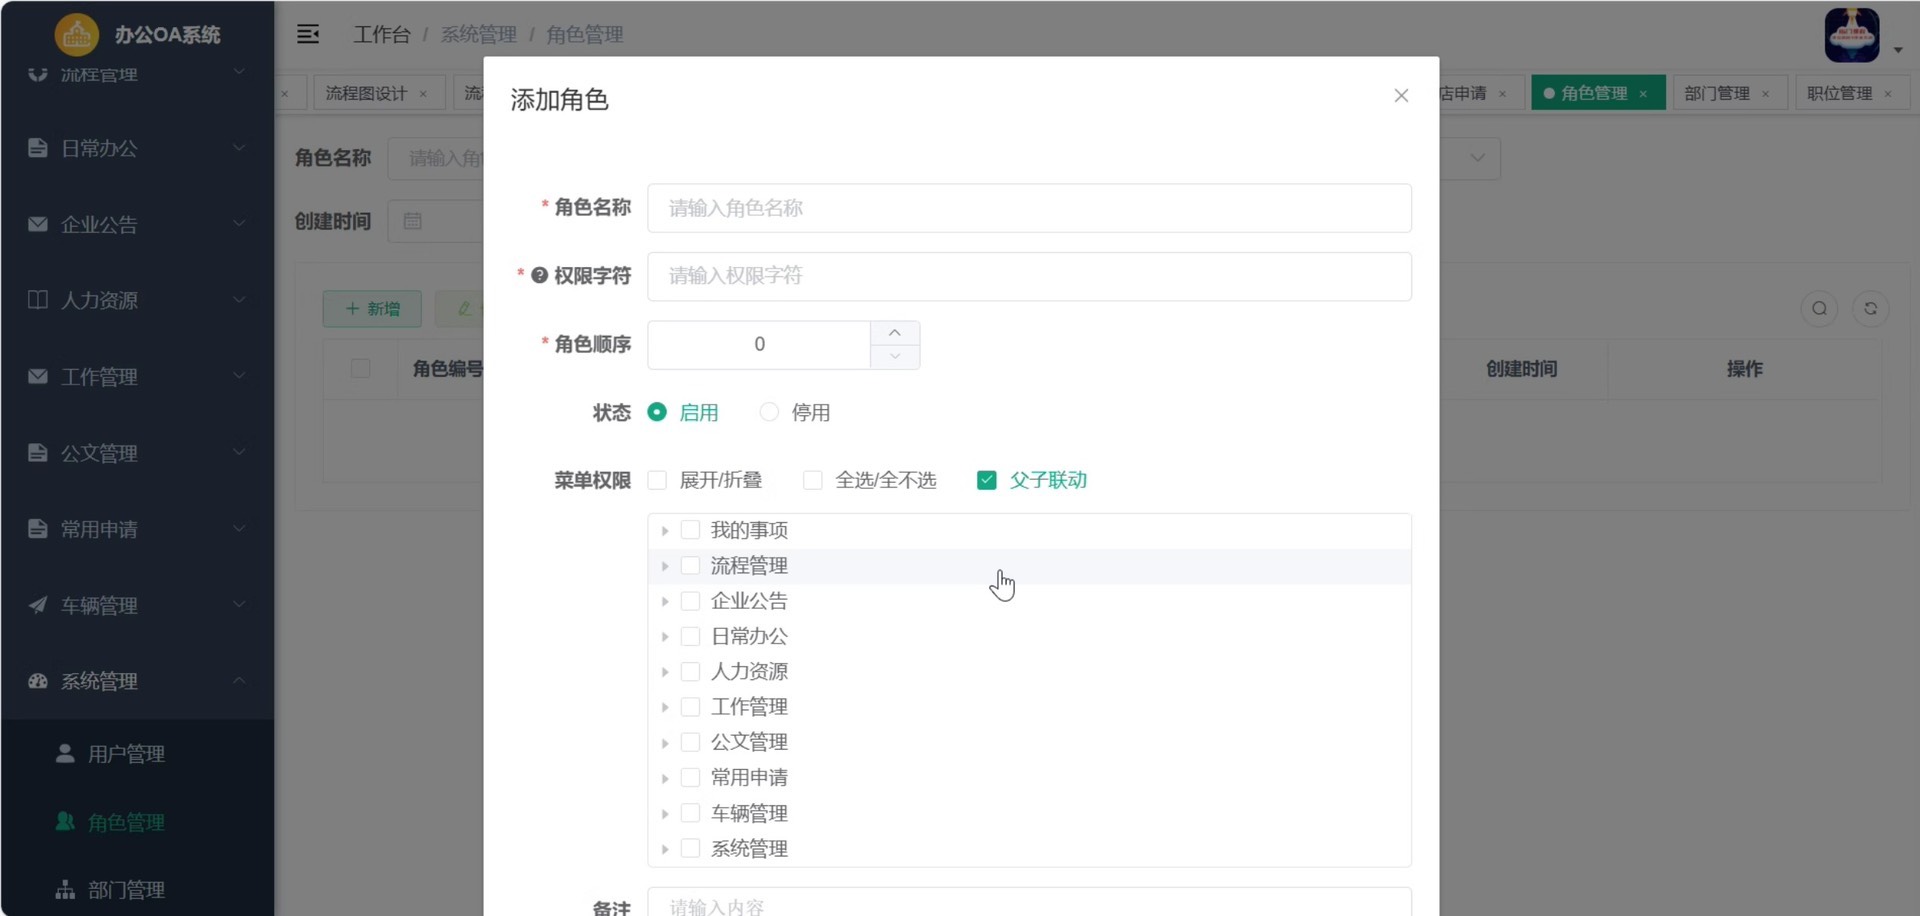Image resolution: width=1920 pixels, height=916 pixels.
Task: Open 用户管理 from the sidebar
Action: (126, 754)
